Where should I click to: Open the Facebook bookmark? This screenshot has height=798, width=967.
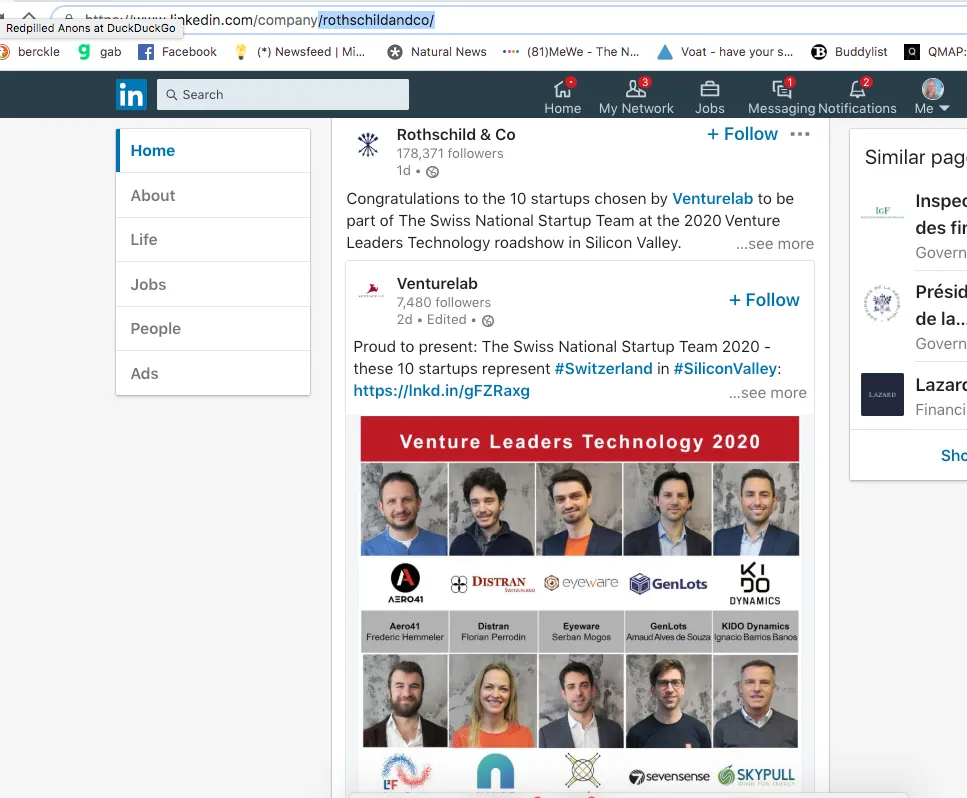178,52
